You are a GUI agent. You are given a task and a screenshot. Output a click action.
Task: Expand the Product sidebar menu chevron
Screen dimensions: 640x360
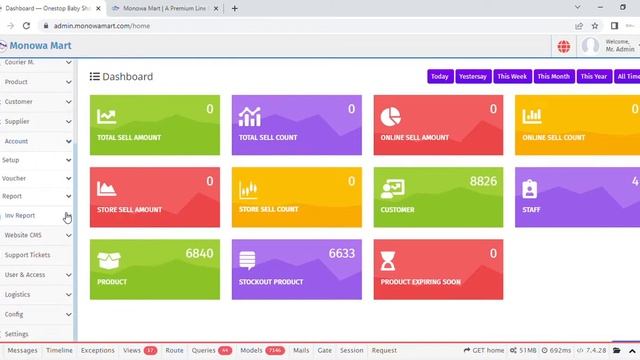coord(68,82)
